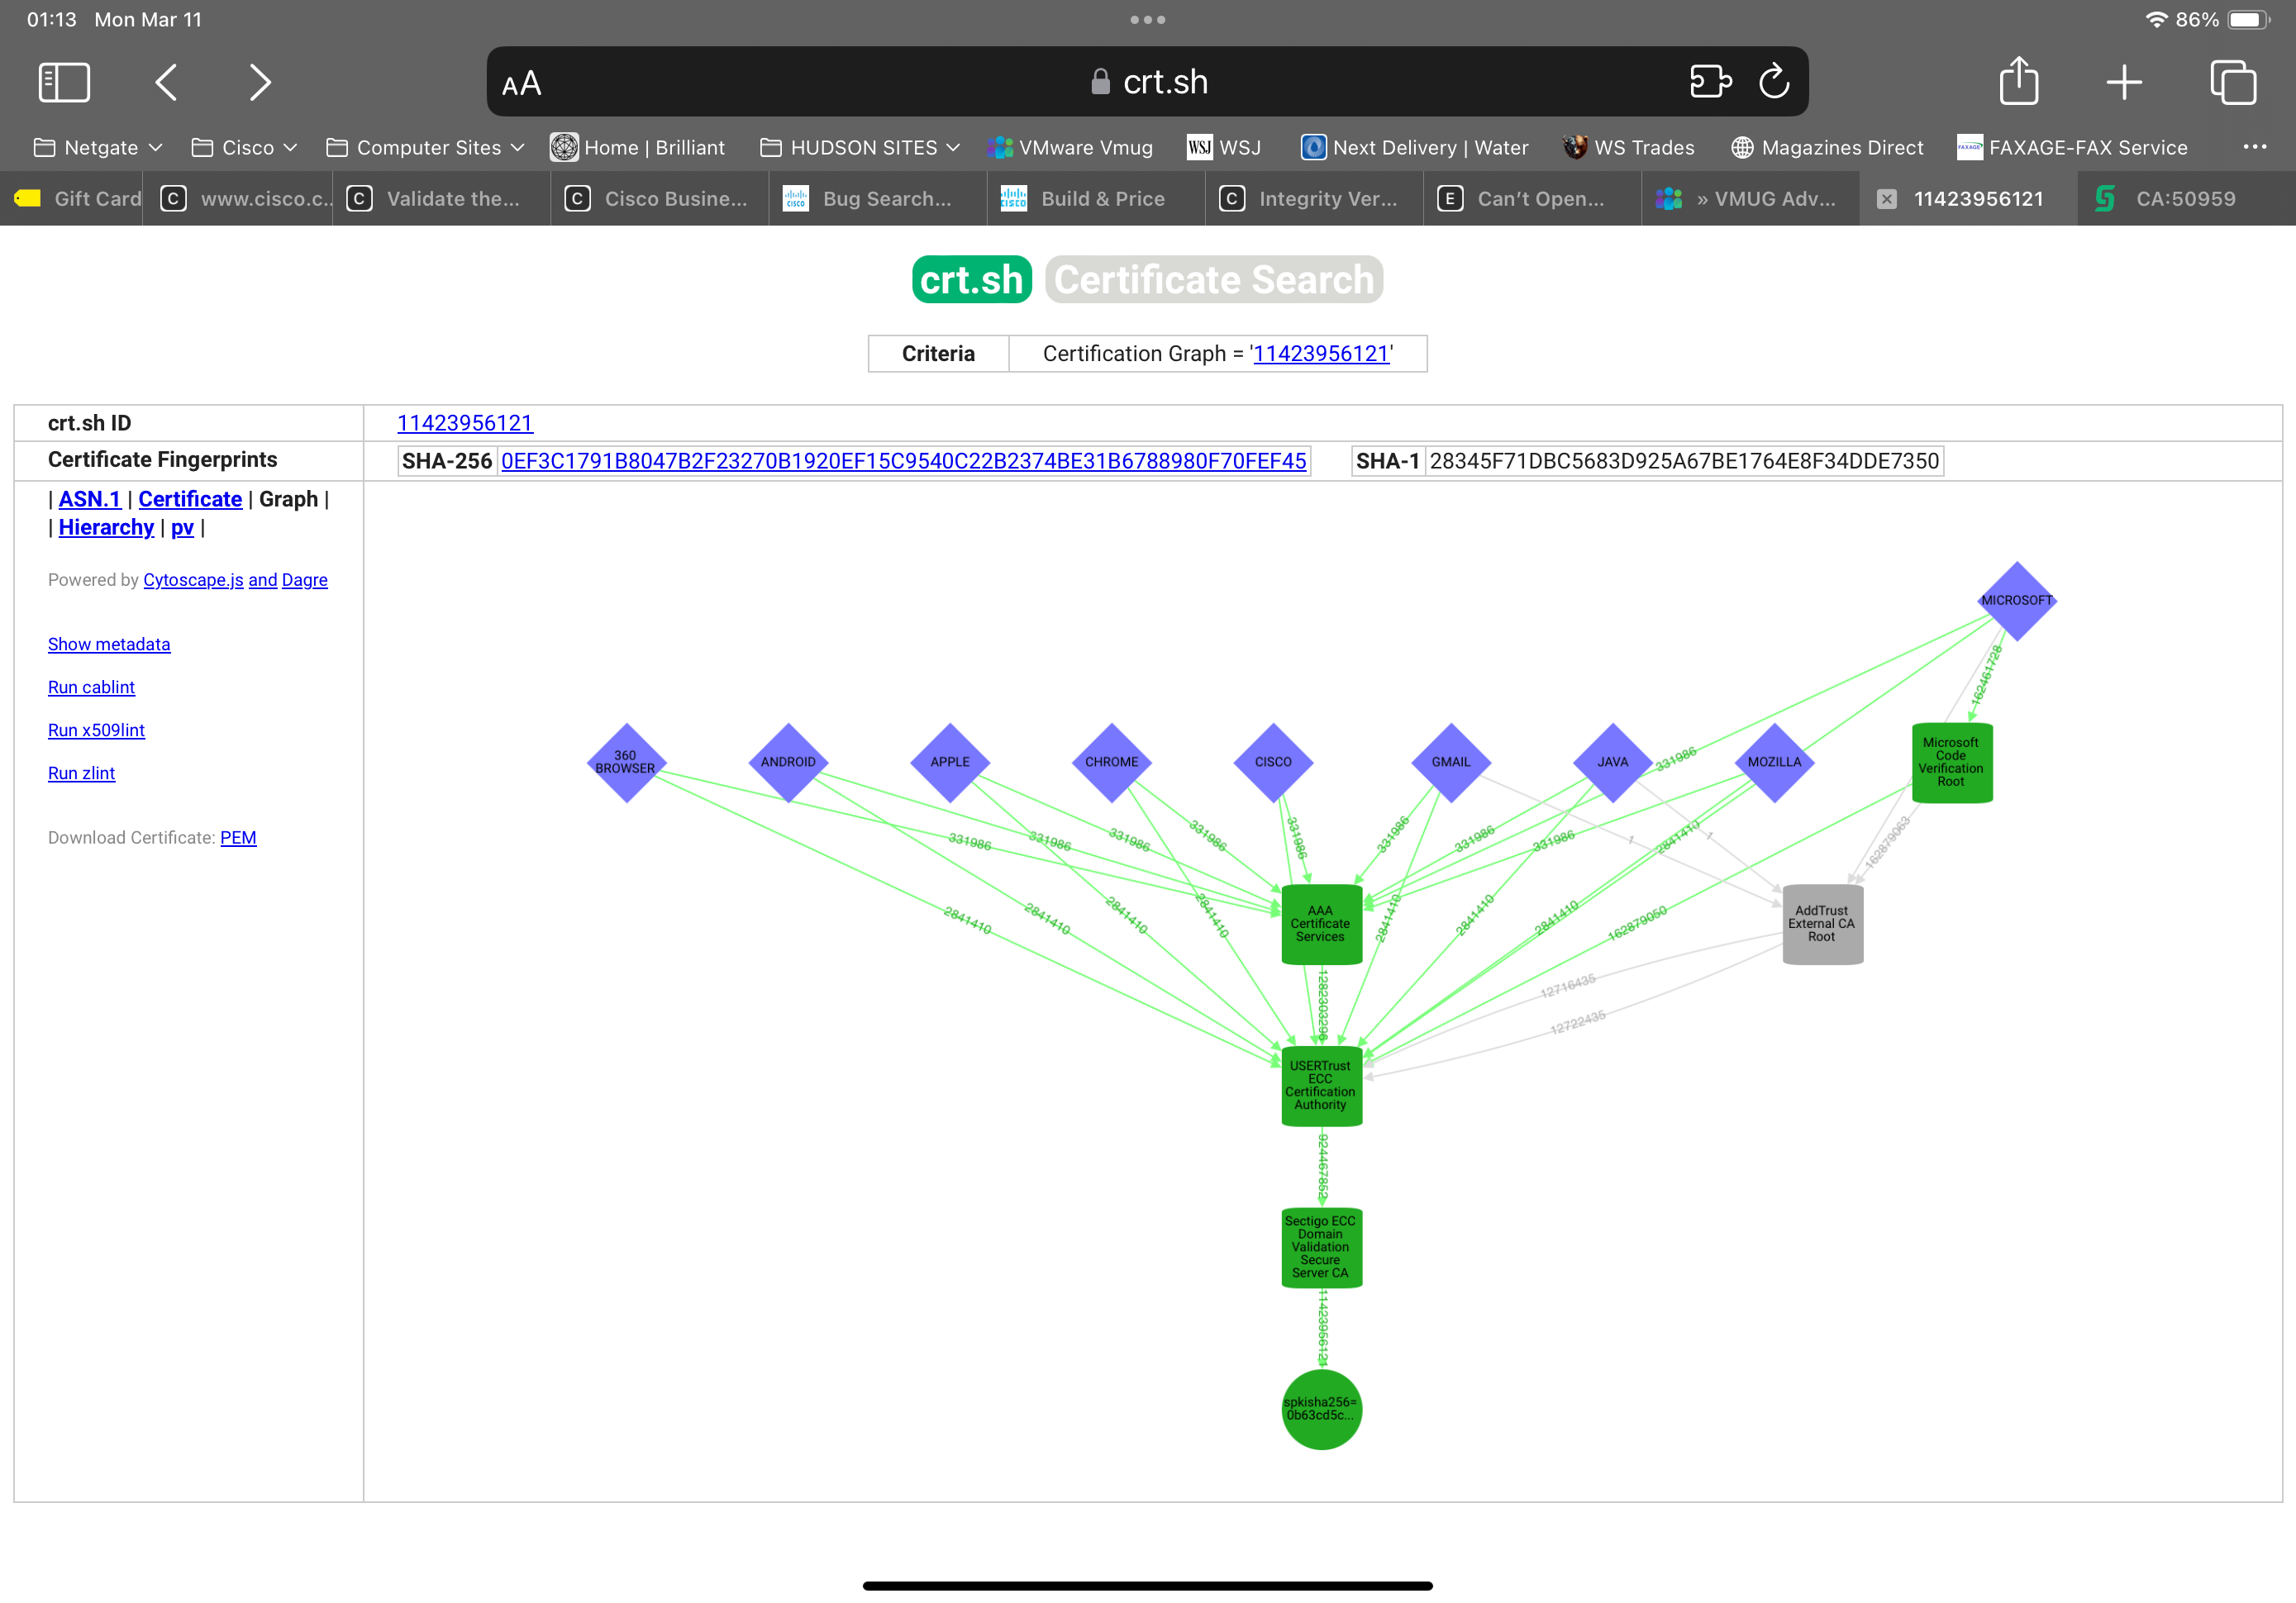Switch to the Bug Search tab

(886, 199)
